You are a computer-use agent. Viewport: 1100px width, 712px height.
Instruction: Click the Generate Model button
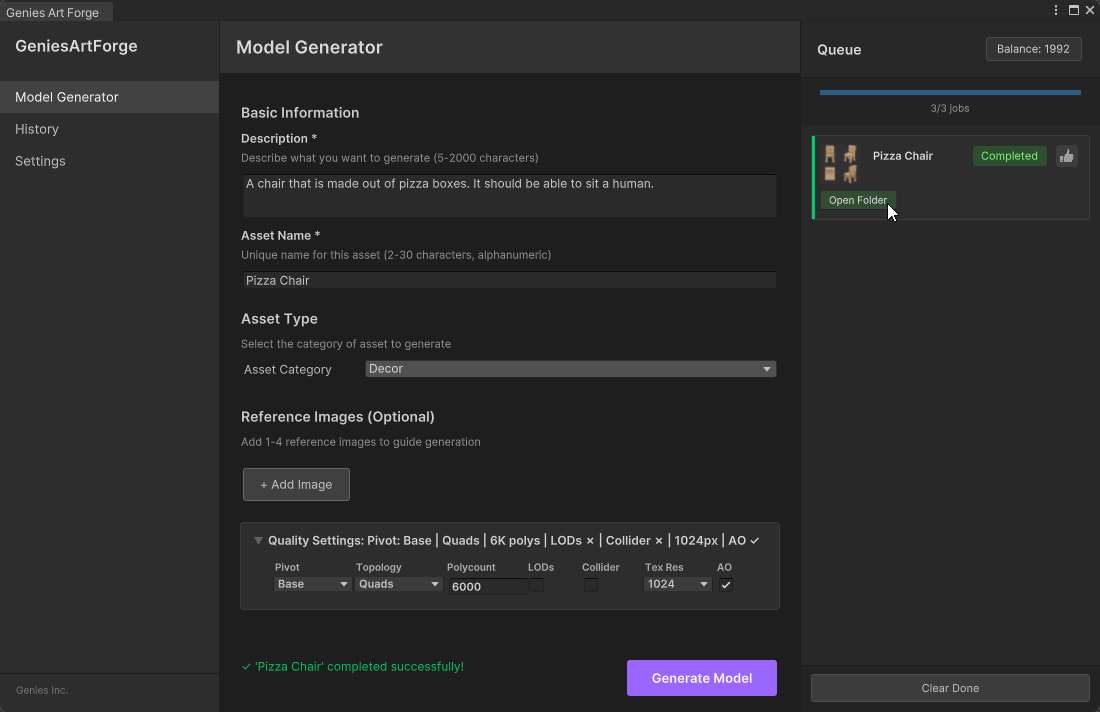pos(701,678)
